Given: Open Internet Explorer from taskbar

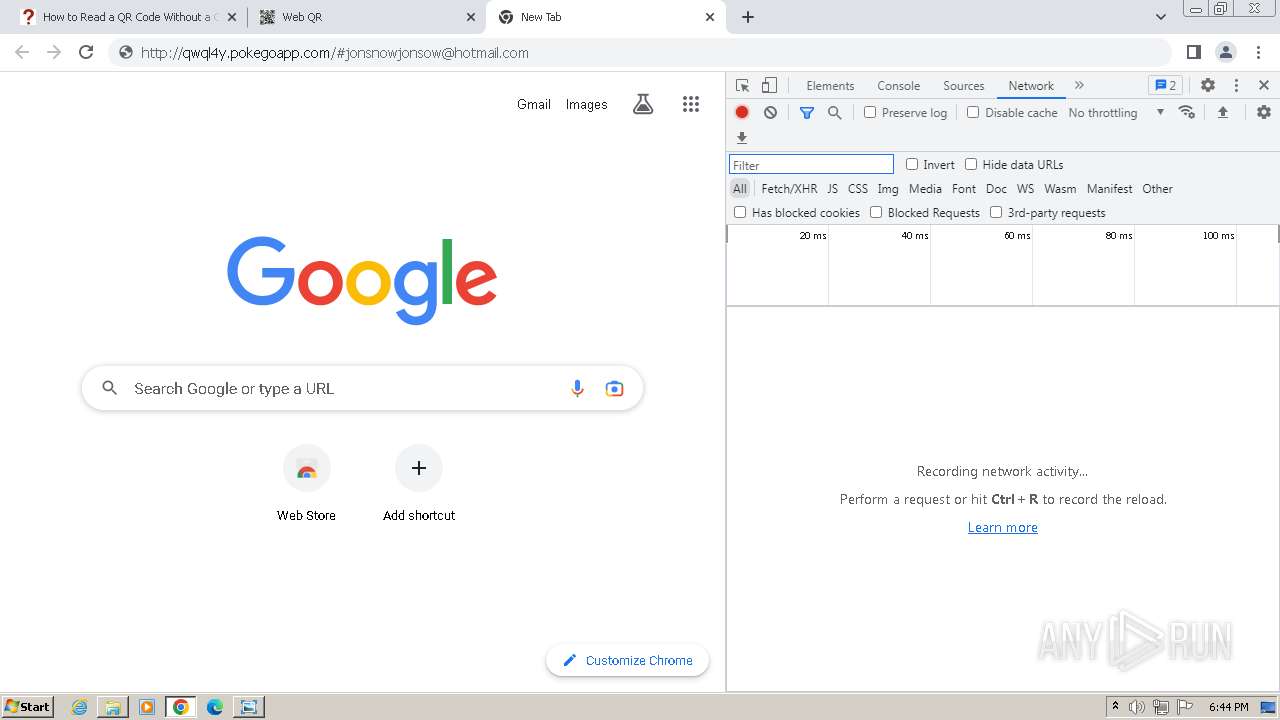Looking at the screenshot, I should (x=80, y=707).
